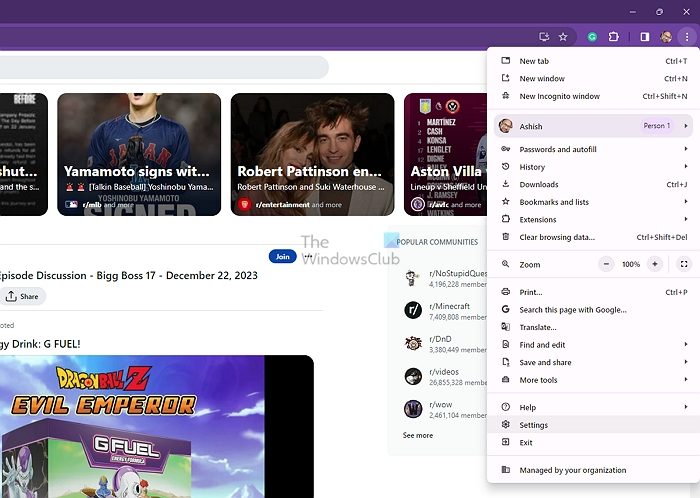Expand the History submenu arrow
Image resolution: width=700 pixels, height=498 pixels.
point(686,166)
